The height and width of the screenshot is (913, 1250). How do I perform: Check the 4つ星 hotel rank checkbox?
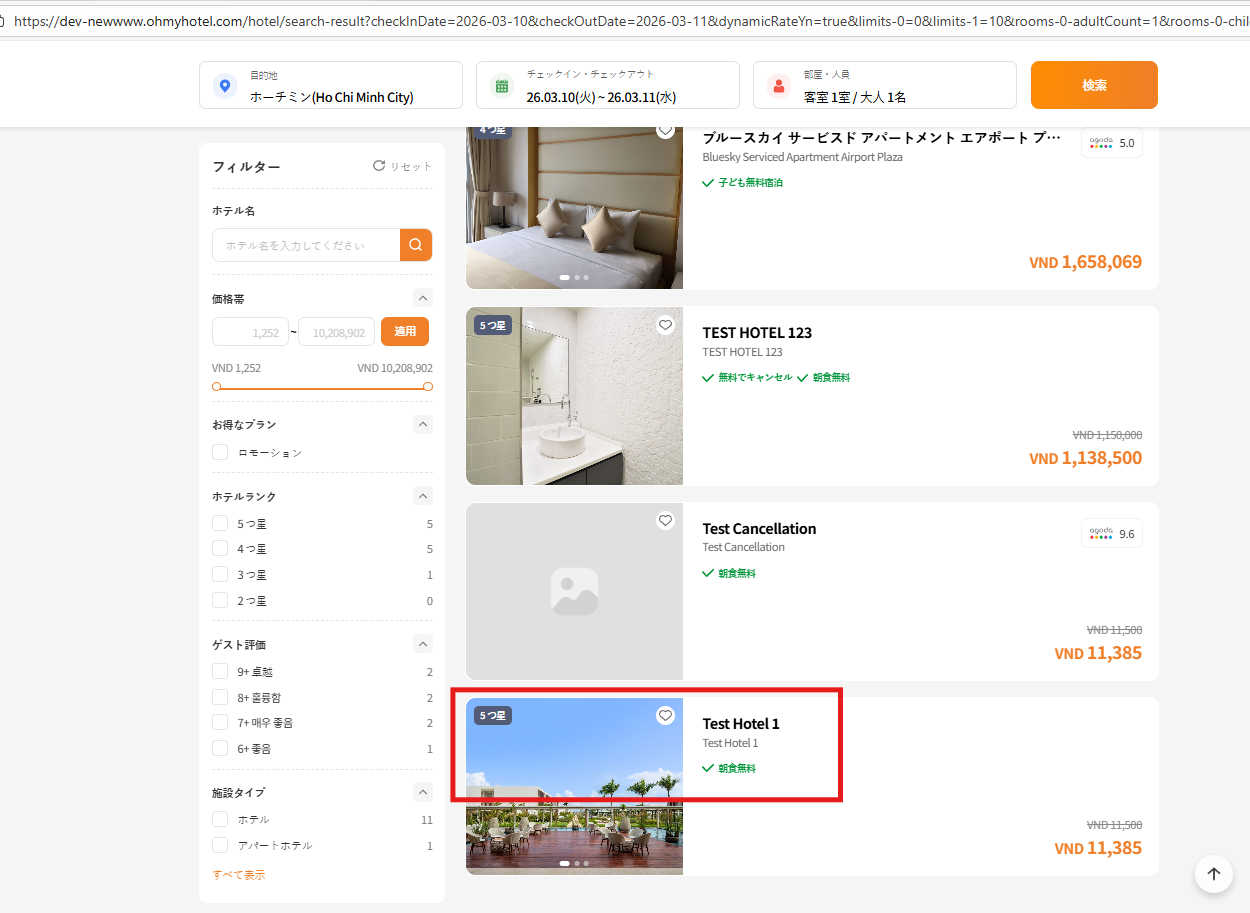point(220,548)
